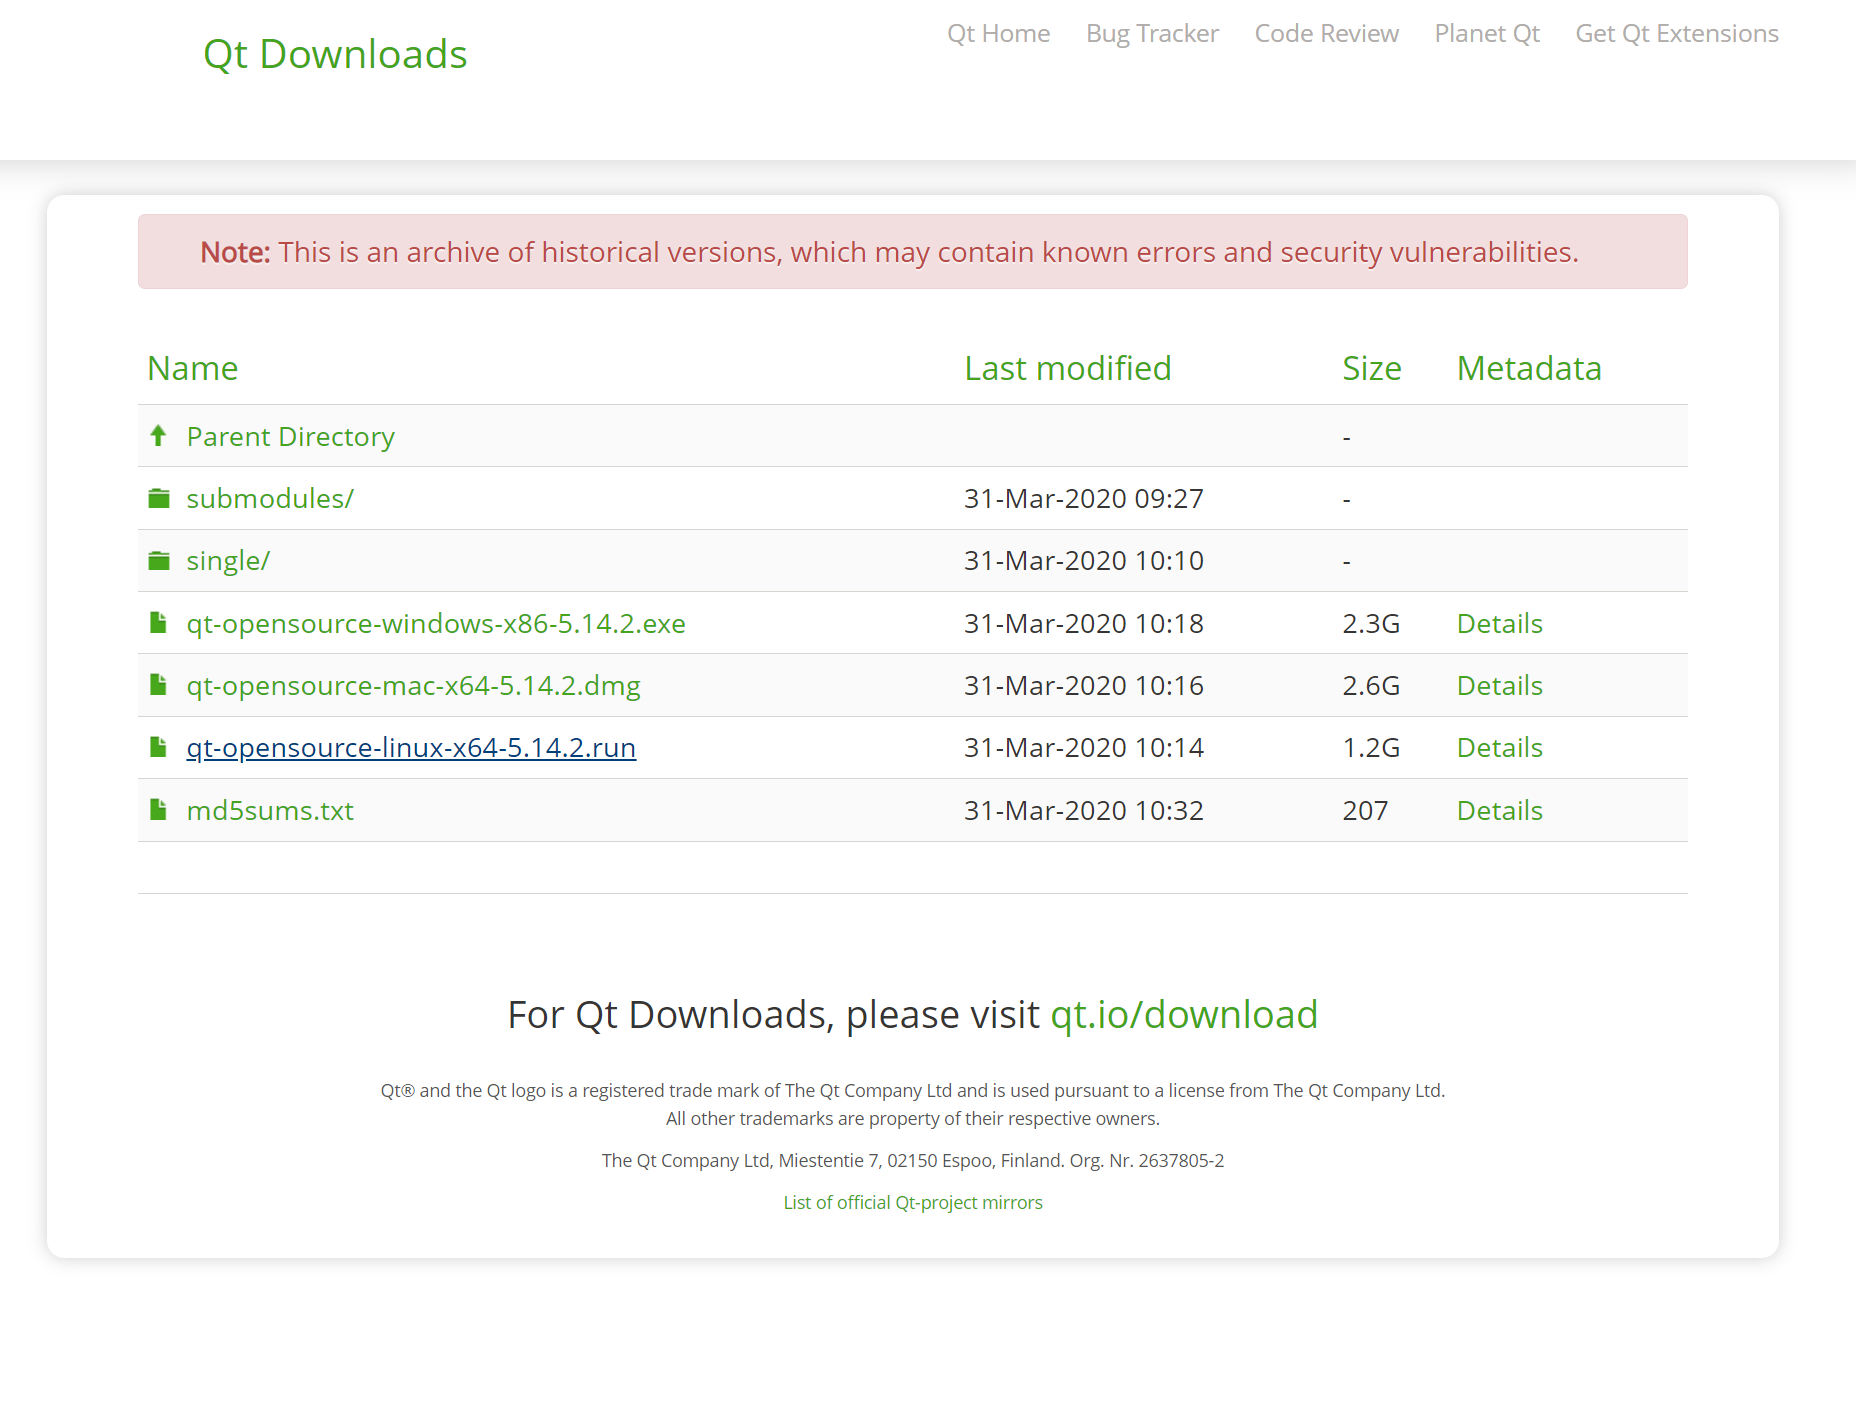Click the 31-Mar-2020 10:10 date text
Image resolution: width=1856 pixels, height=1420 pixels.
click(1084, 561)
